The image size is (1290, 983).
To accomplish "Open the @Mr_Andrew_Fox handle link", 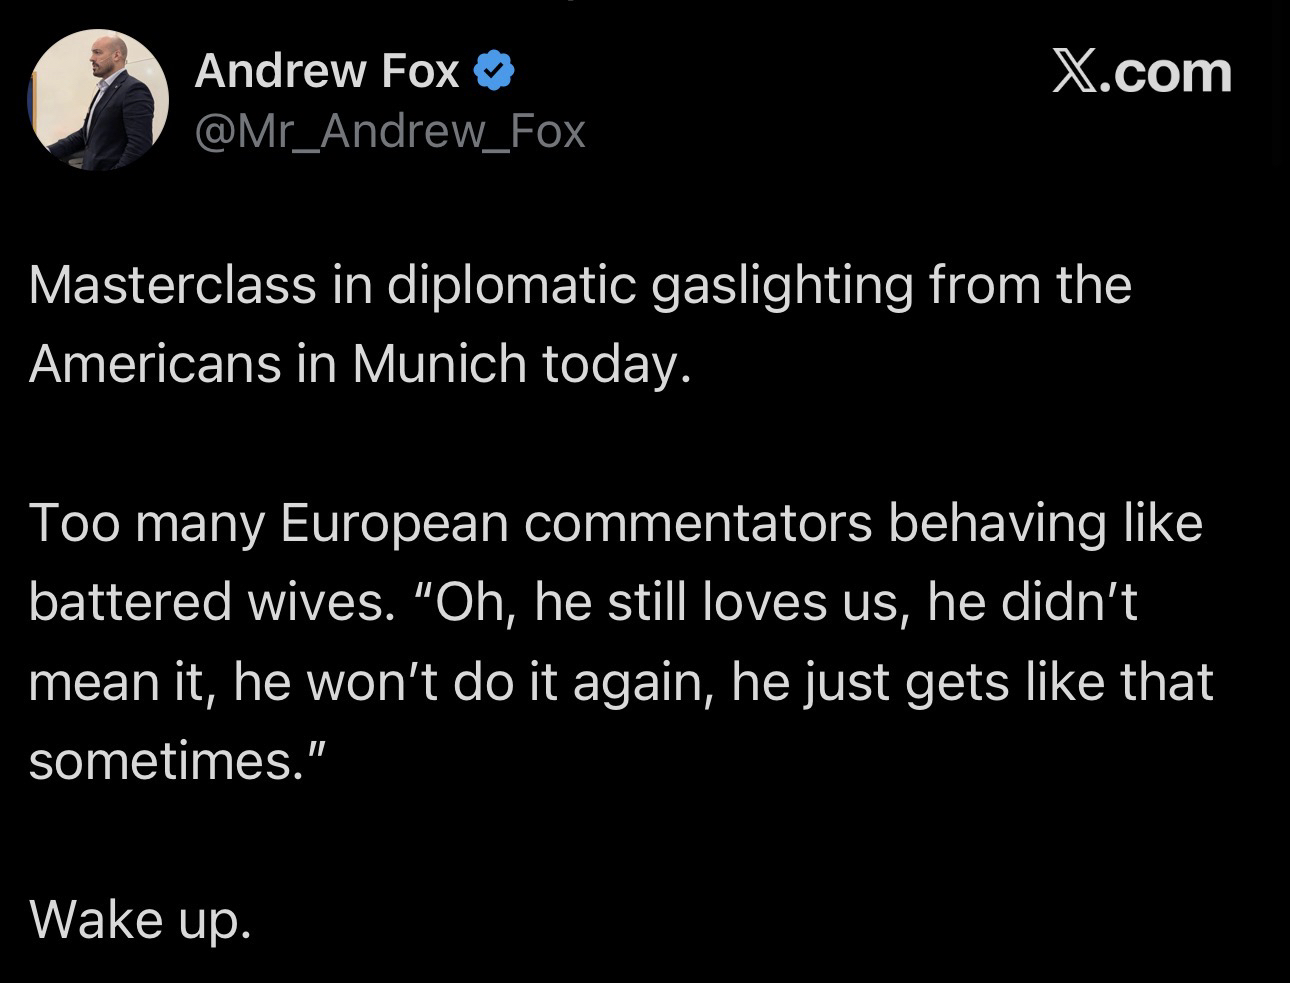I will tap(390, 131).
